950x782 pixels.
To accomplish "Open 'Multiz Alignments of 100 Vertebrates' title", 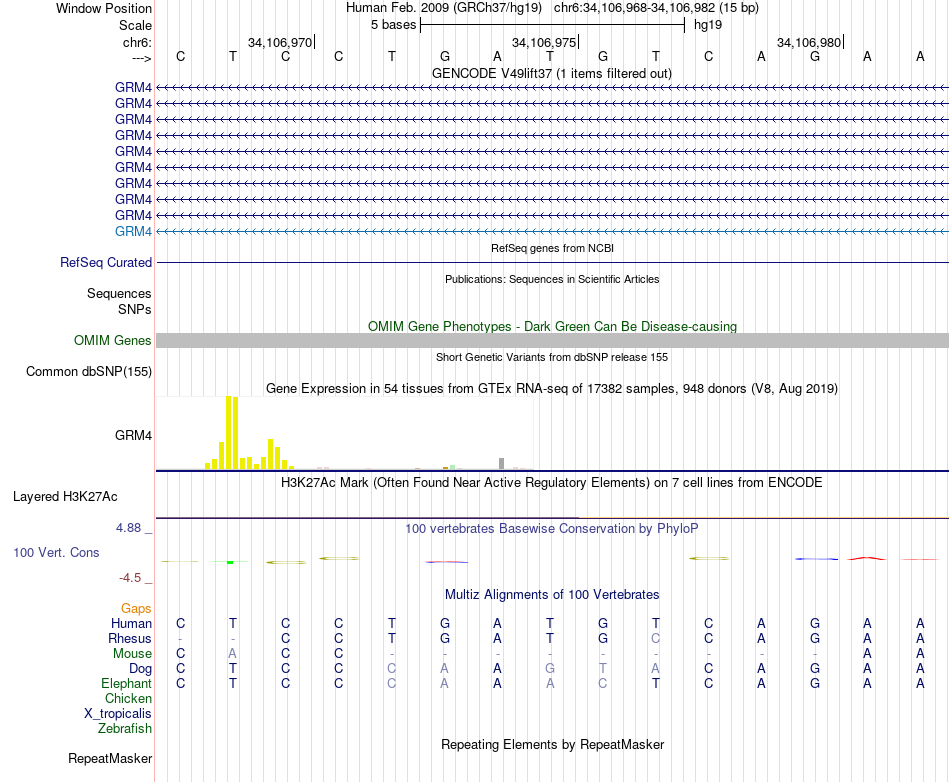I will coord(552,595).
